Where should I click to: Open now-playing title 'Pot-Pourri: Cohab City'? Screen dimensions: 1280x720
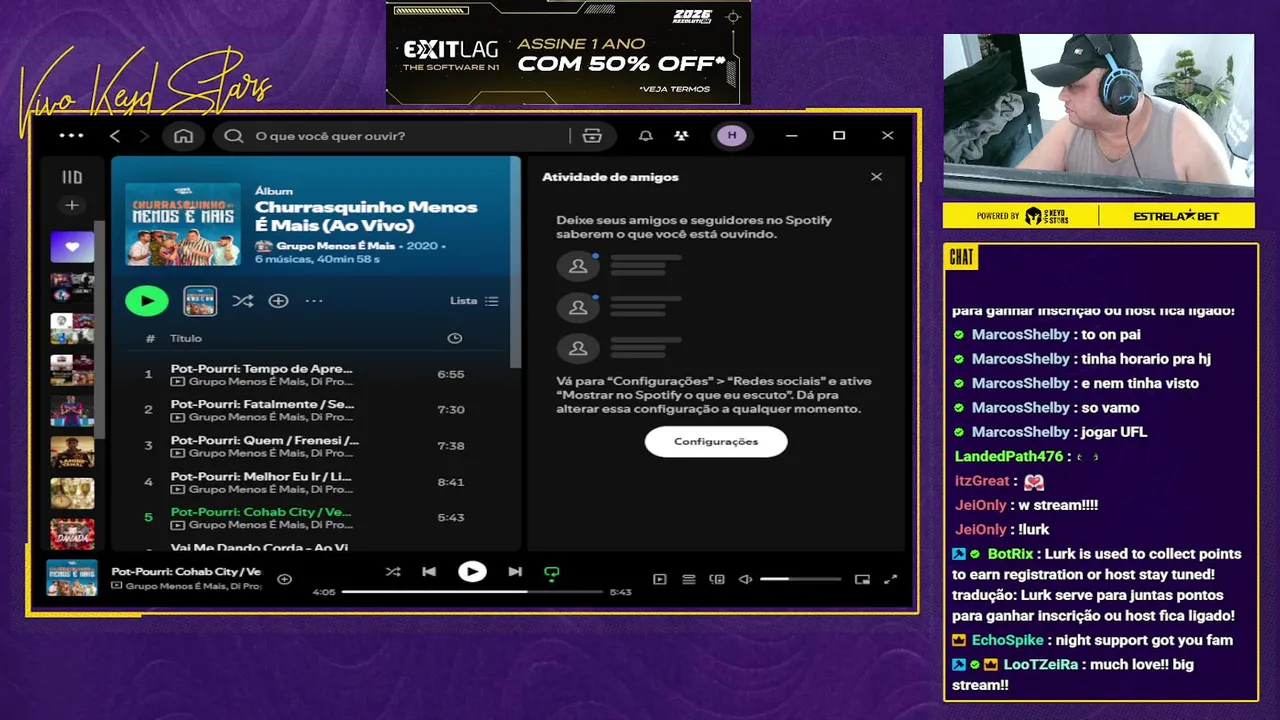[x=186, y=571]
